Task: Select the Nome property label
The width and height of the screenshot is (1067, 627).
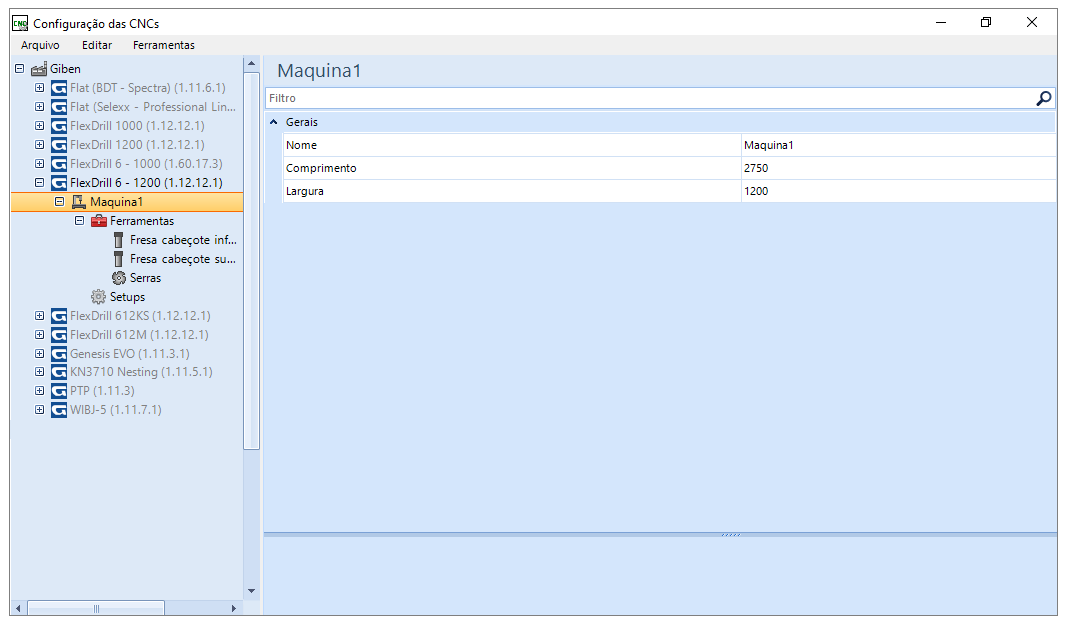Action: [301, 146]
